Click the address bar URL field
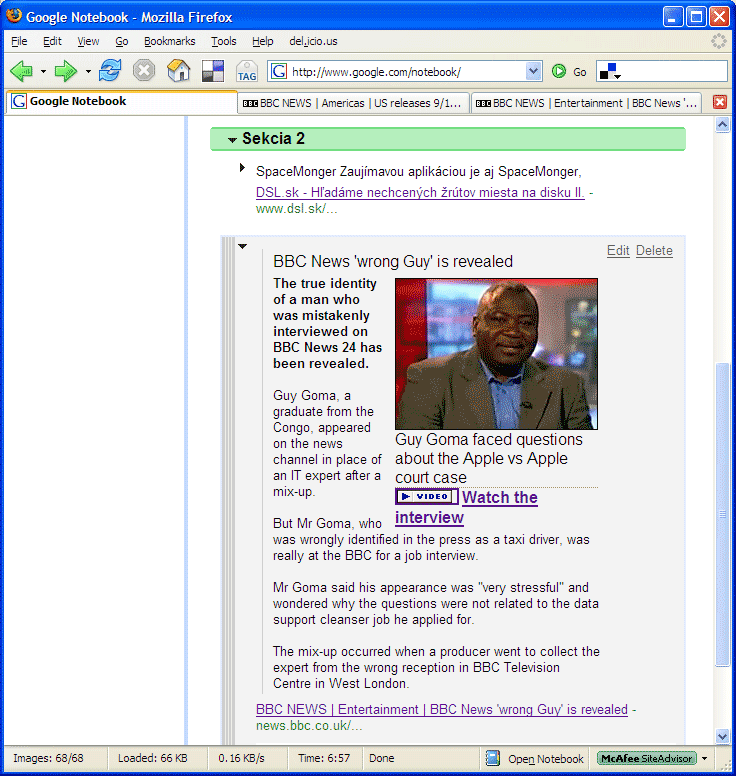The height and width of the screenshot is (776, 736). coord(406,72)
